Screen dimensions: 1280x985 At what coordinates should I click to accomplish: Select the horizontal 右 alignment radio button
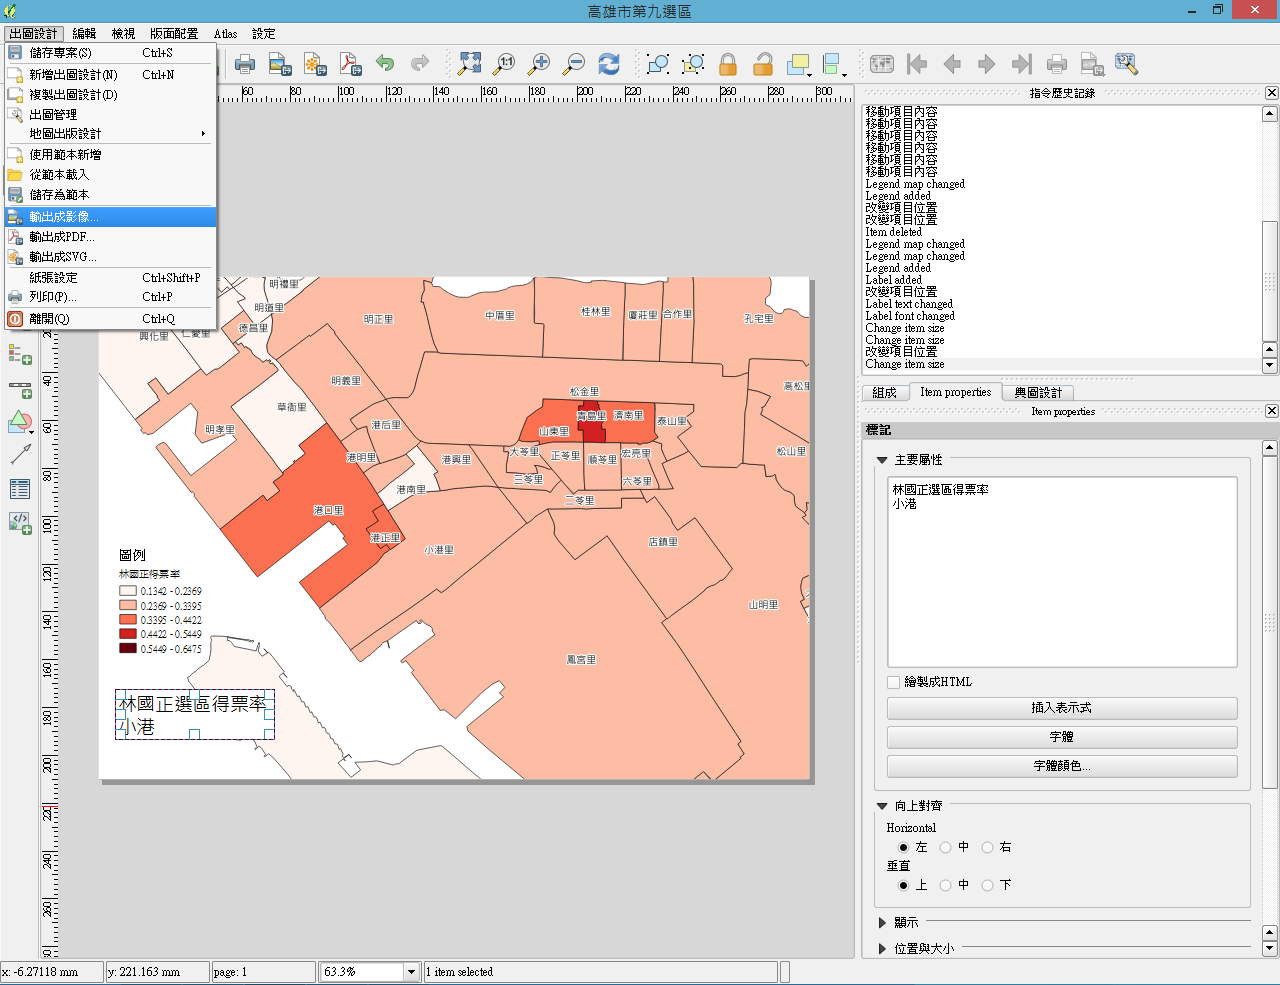(987, 847)
